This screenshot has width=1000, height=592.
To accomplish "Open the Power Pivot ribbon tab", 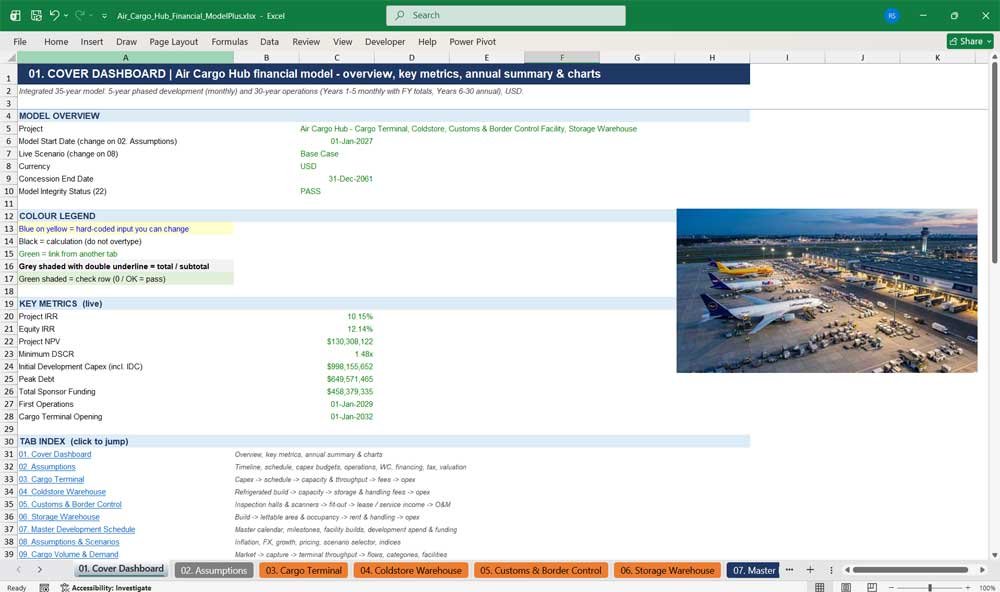I will click(x=473, y=41).
